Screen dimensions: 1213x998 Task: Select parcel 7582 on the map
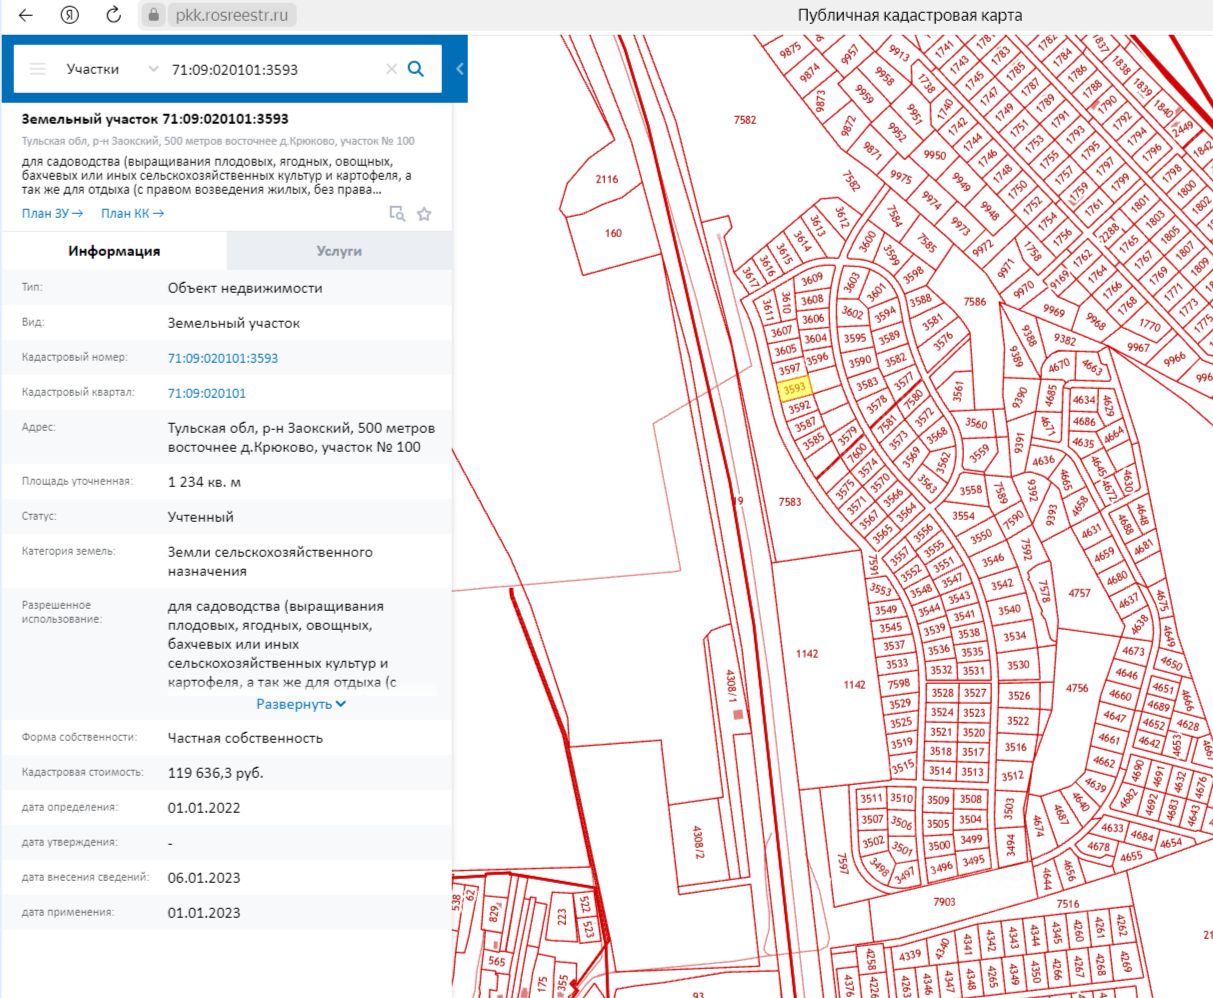[x=745, y=120]
